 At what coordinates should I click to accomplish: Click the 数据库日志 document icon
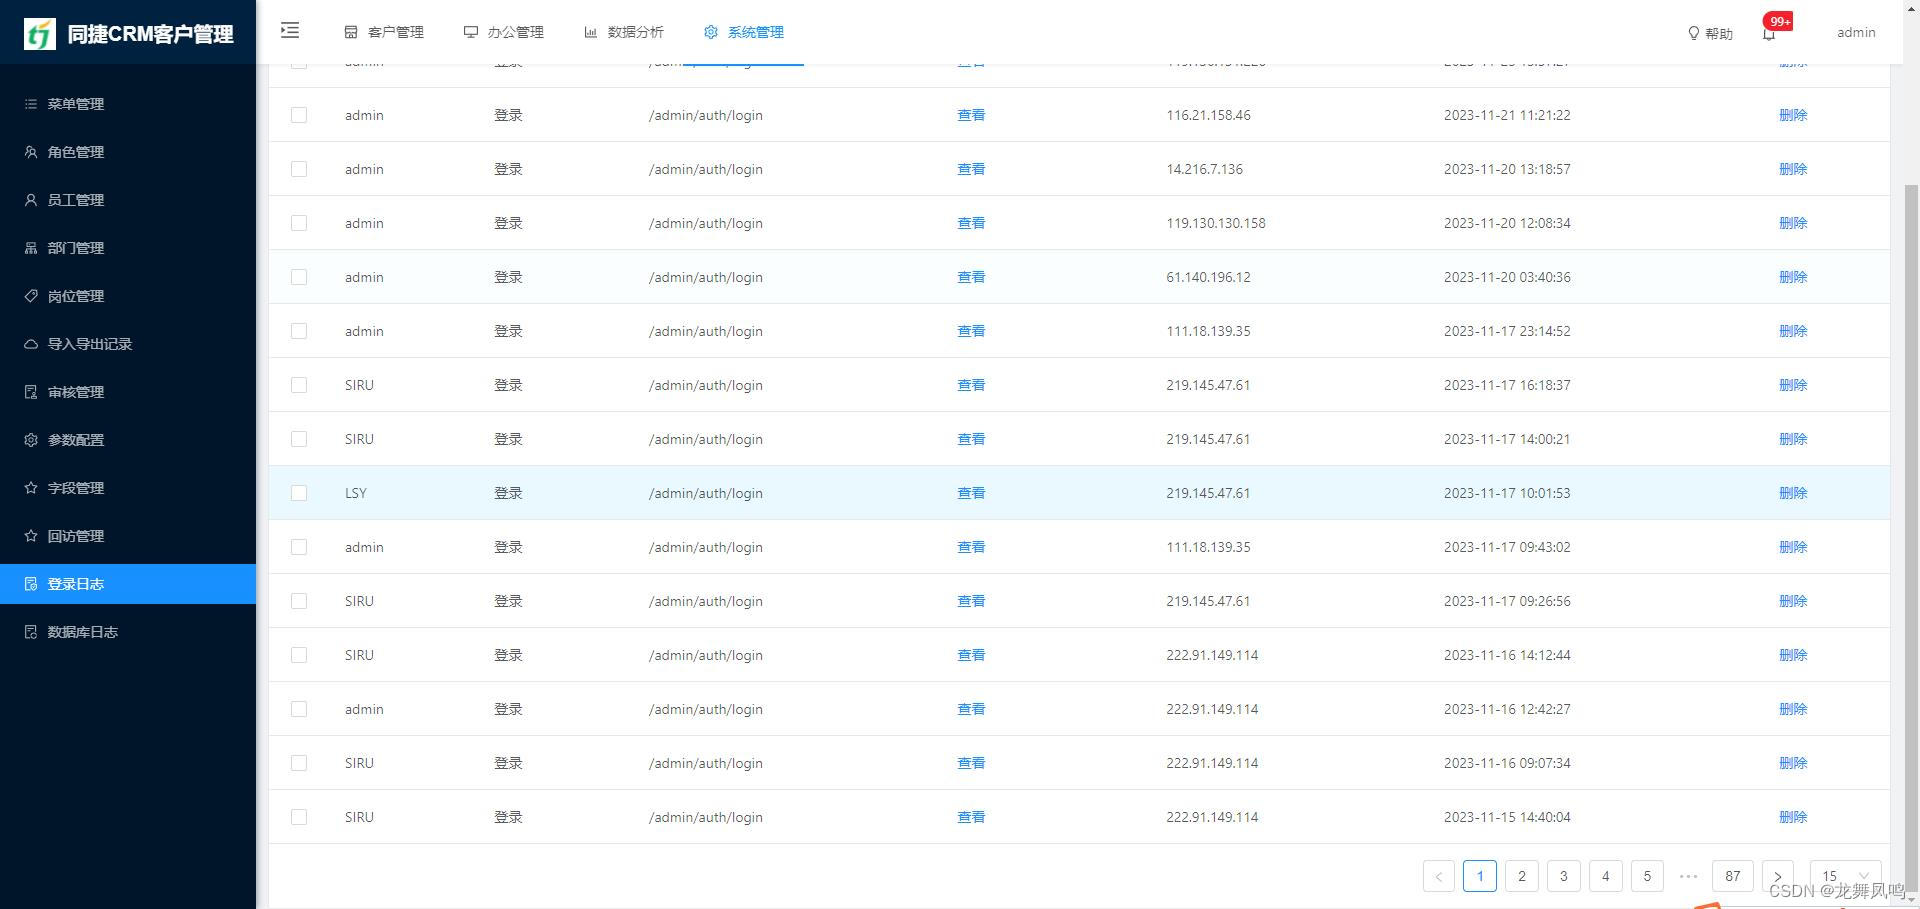click(x=31, y=632)
